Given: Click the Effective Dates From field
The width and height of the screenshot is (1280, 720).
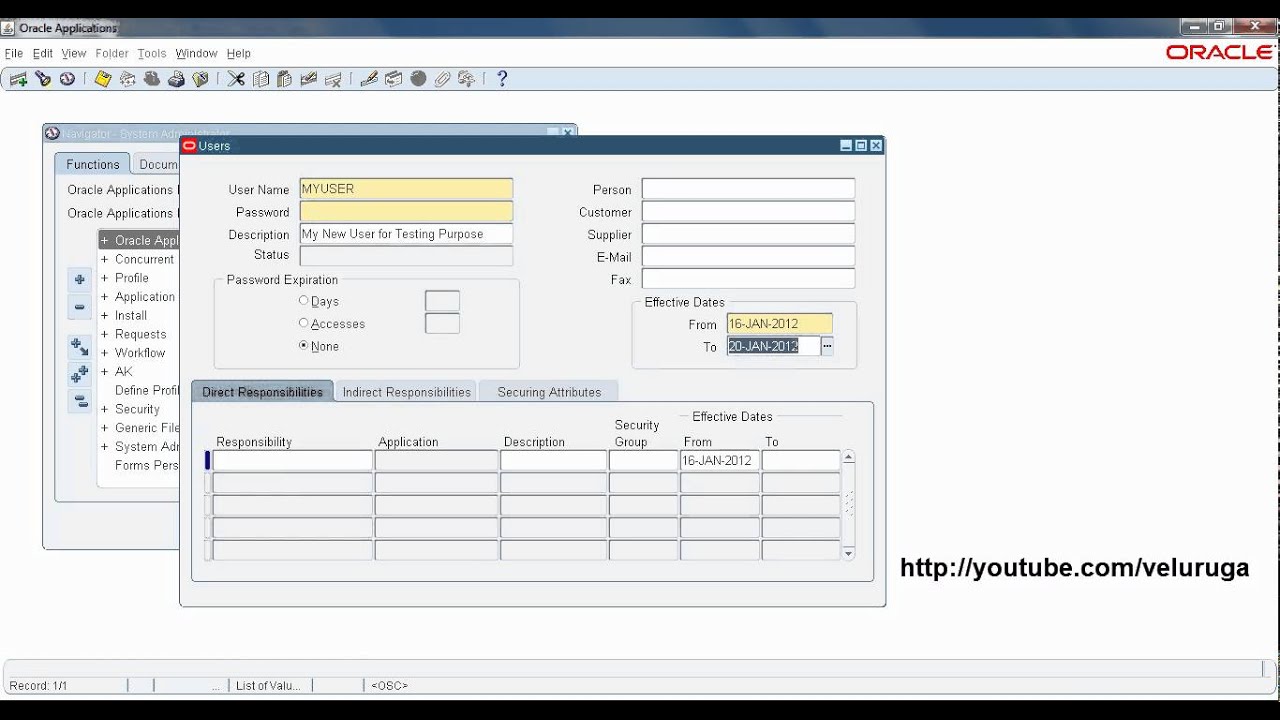Looking at the screenshot, I should 779,324.
